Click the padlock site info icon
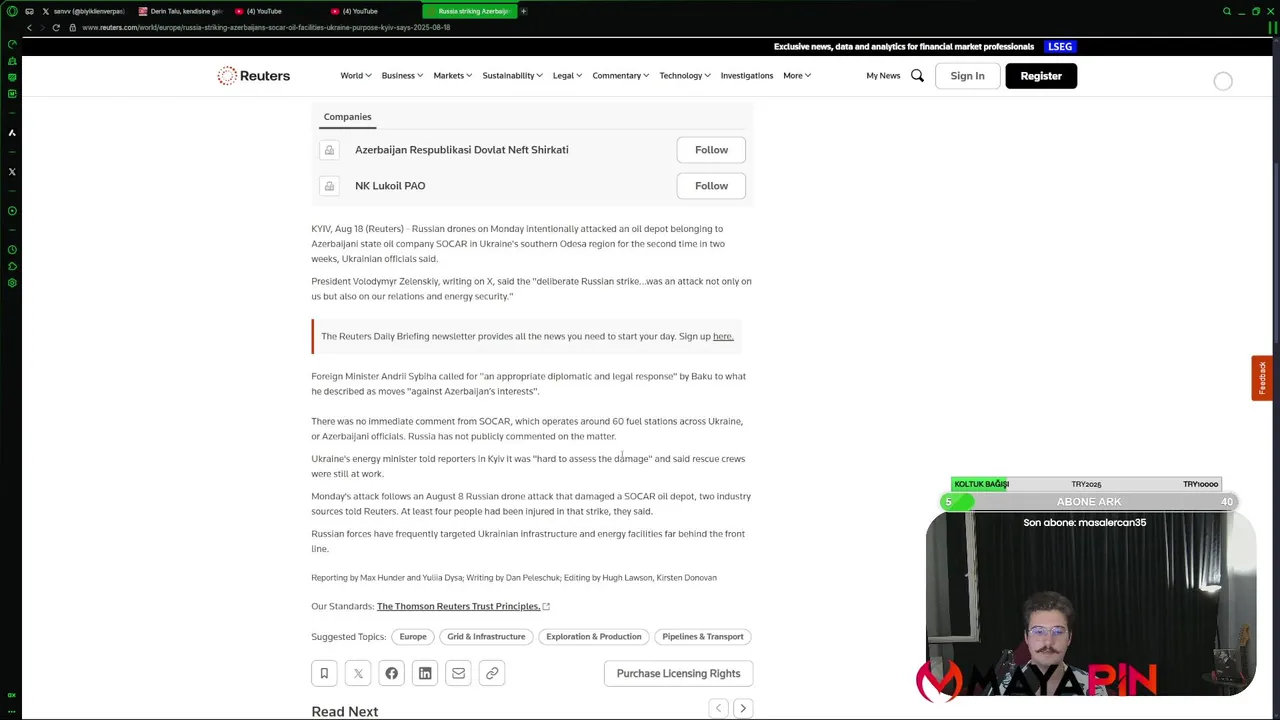 pos(72,27)
